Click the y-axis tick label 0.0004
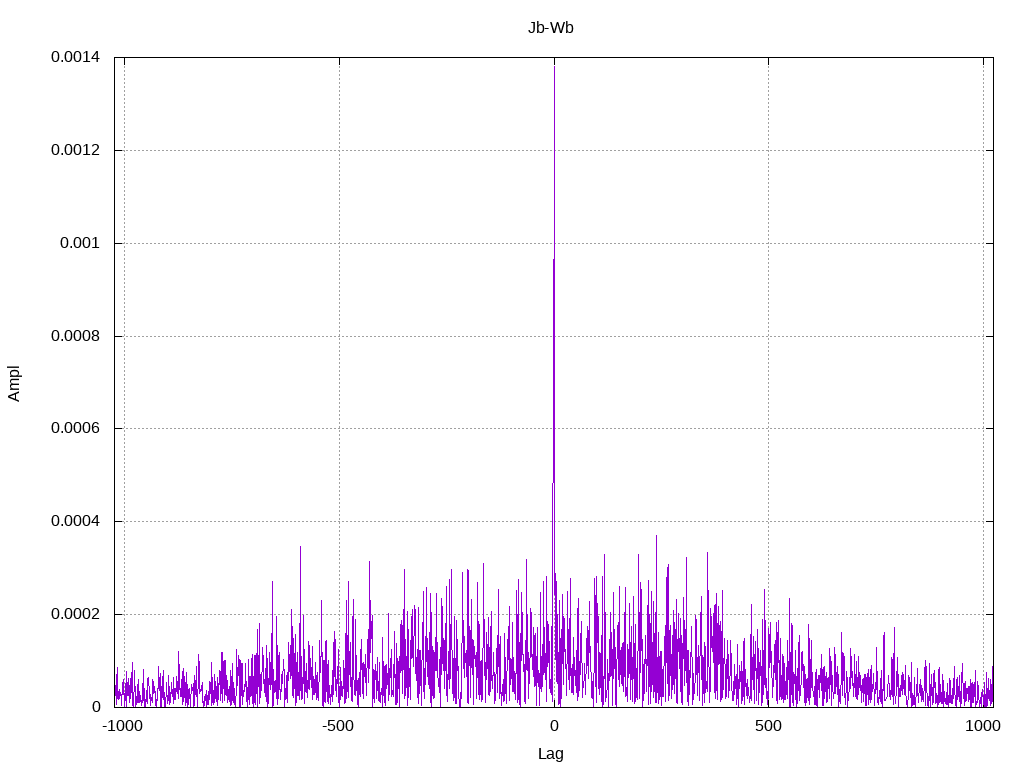This screenshot has height=768, width=1024. [75, 521]
